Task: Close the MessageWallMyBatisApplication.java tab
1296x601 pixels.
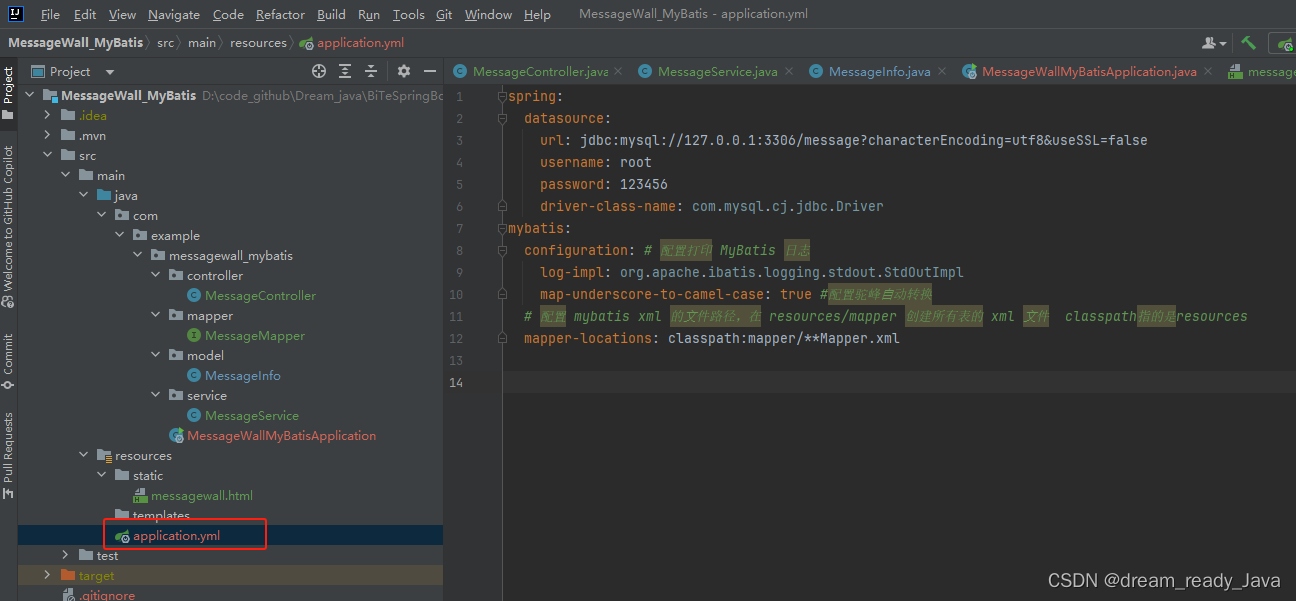Action: coord(1208,72)
